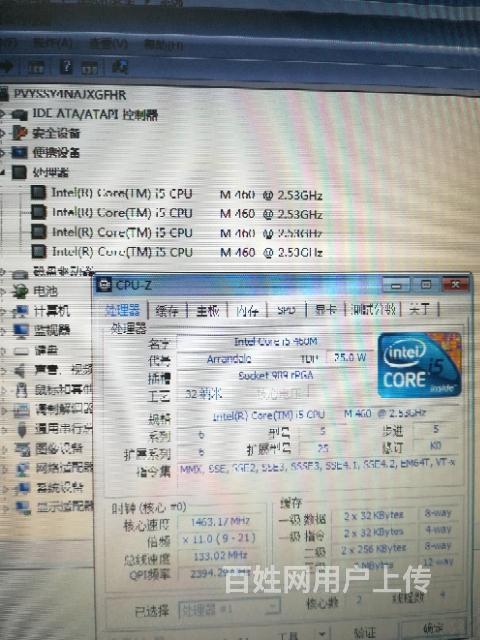Click the IDE ATA/ATAPI 控制器 device icon
The width and height of the screenshot is (480, 640).
click(20, 115)
